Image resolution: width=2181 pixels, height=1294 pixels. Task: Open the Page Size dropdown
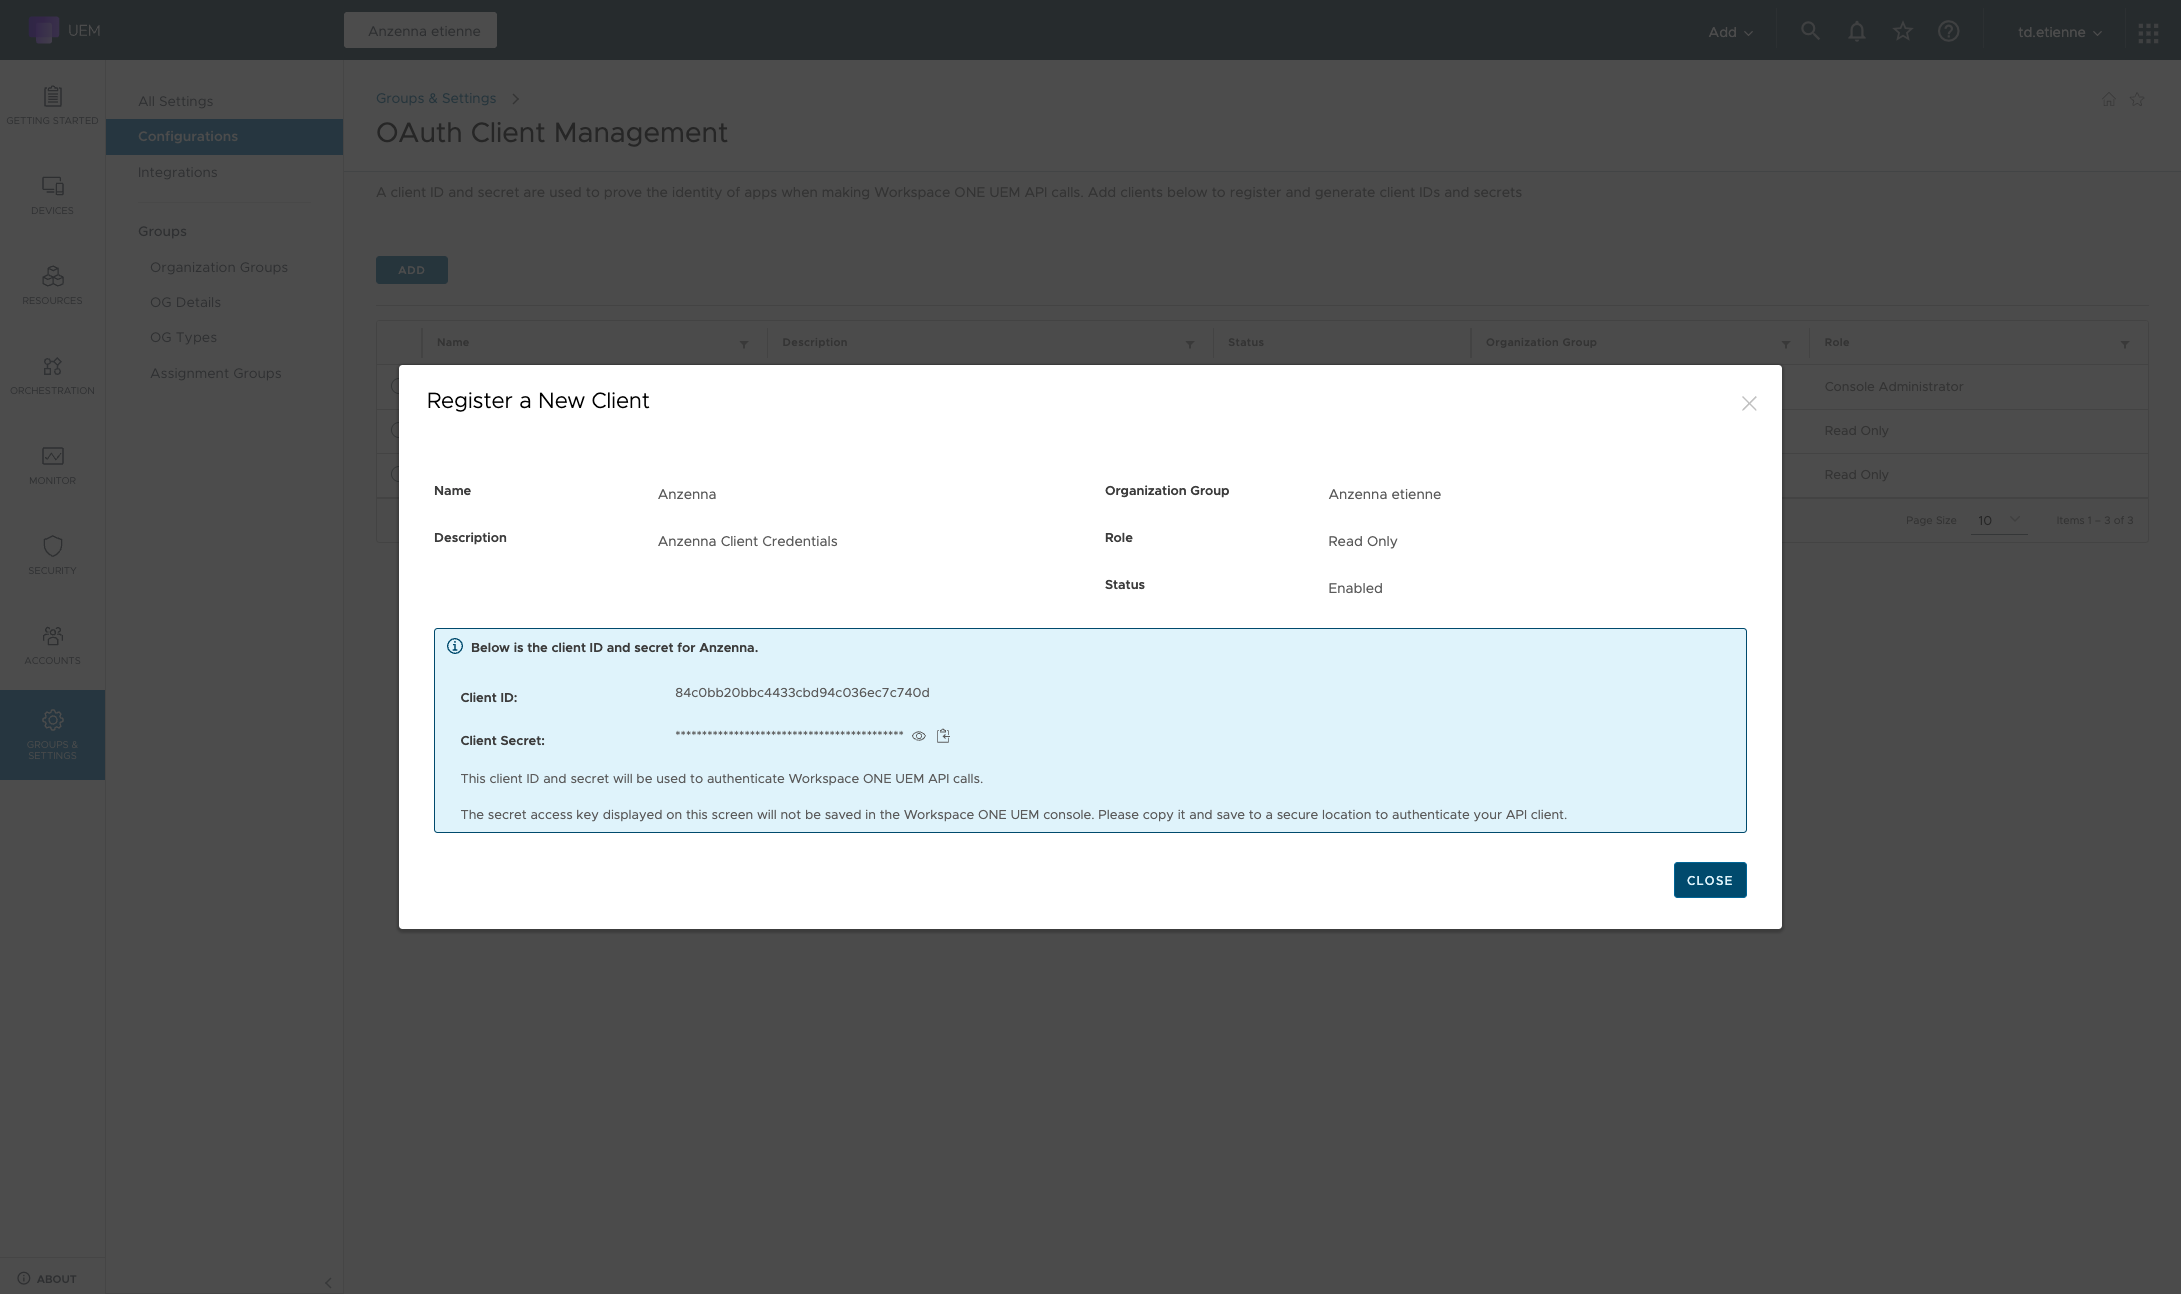coord(1998,520)
